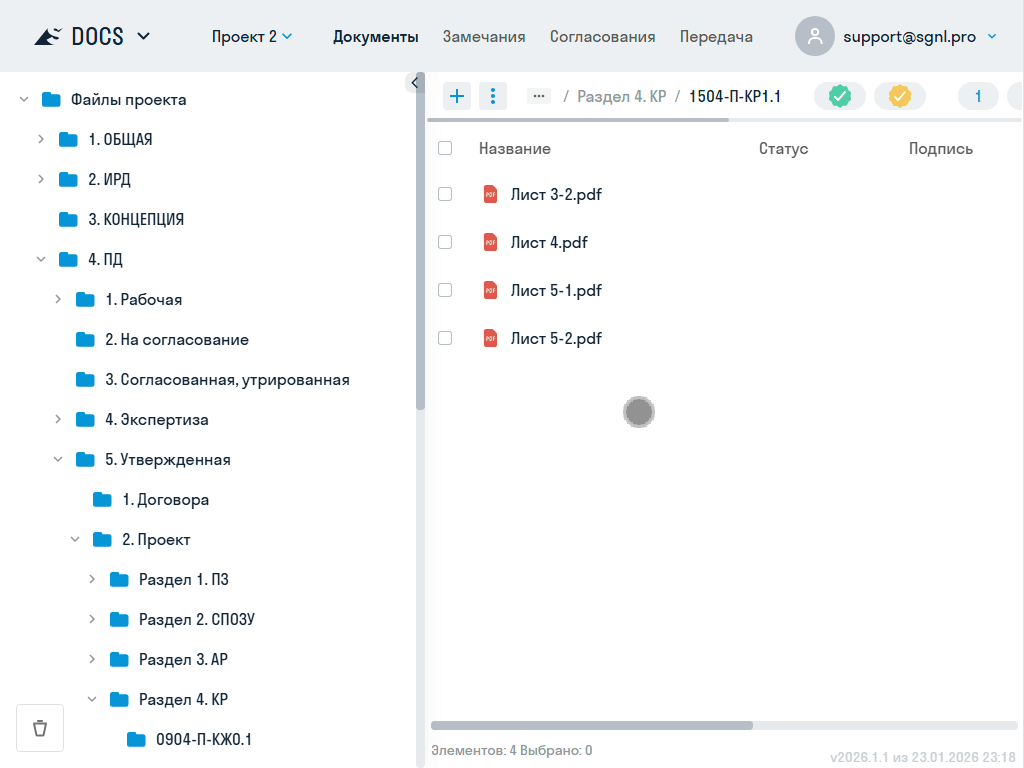This screenshot has height=768, width=1024.
Task: Toggle the select-all checkbox in header
Action: pyautogui.click(x=445, y=148)
